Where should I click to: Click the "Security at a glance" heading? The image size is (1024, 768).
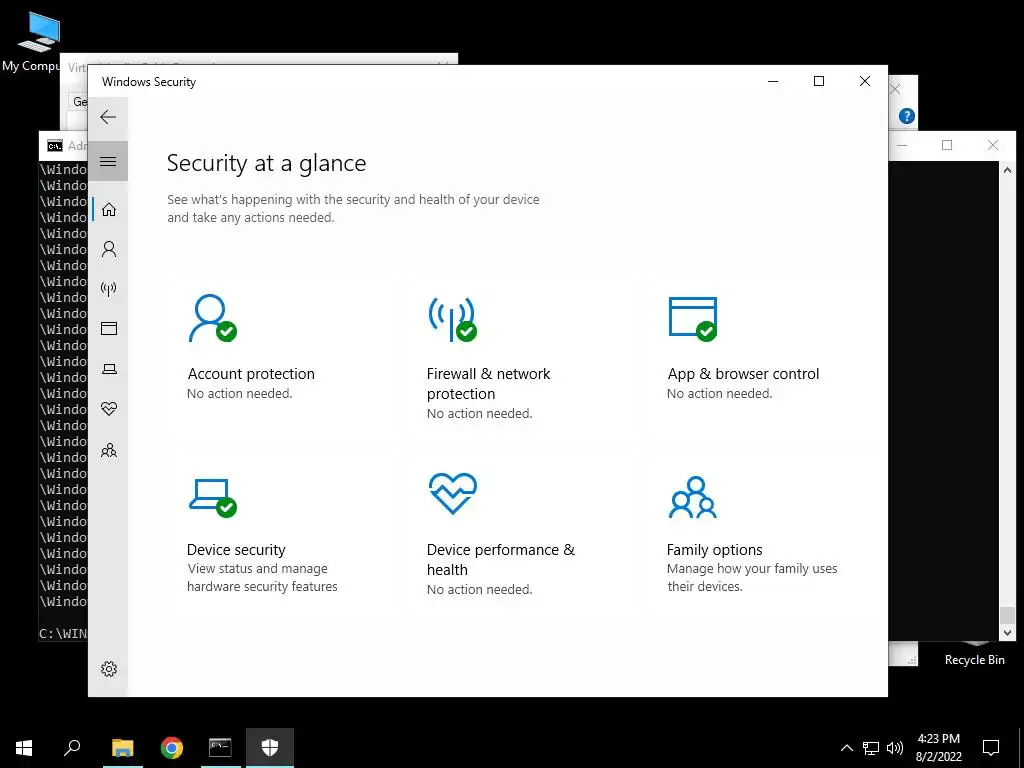point(266,163)
